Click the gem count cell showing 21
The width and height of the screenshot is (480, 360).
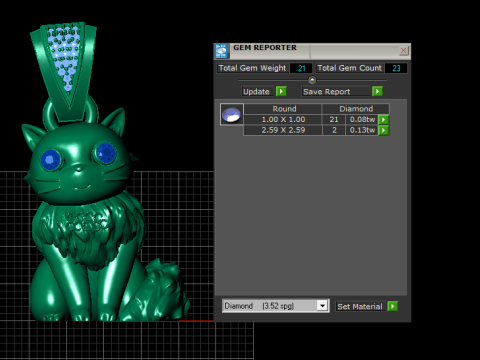tap(334, 119)
